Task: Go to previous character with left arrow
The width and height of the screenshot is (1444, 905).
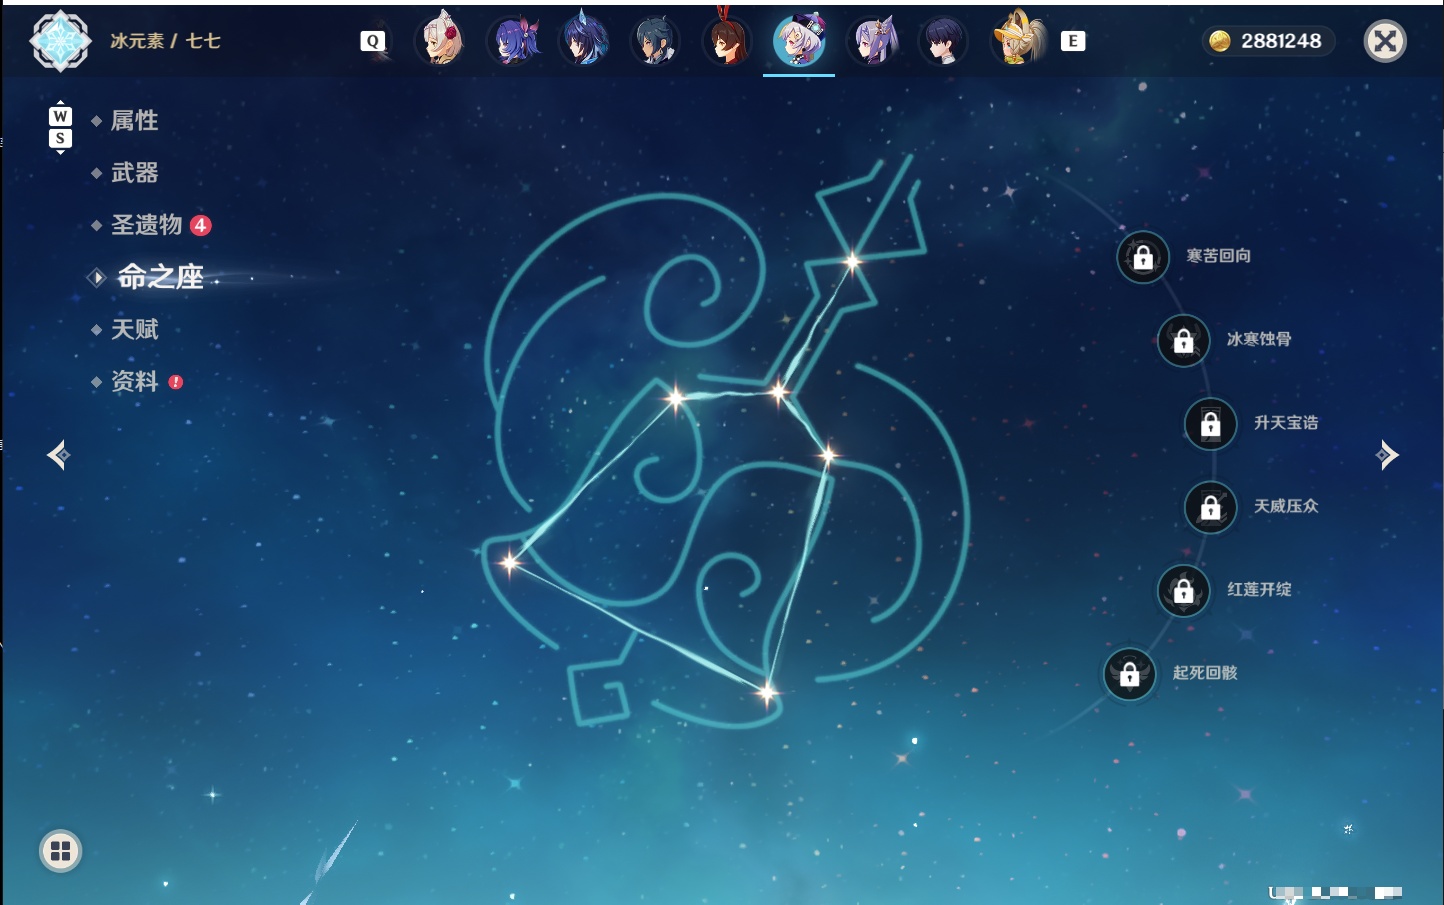Action: [x=59, y=455]
